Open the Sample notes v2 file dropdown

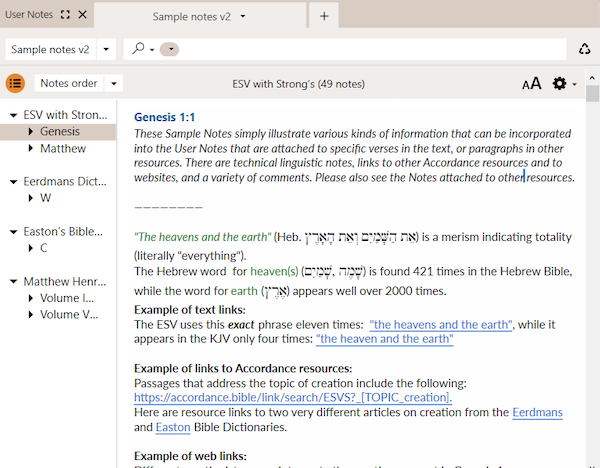point(107,49)
